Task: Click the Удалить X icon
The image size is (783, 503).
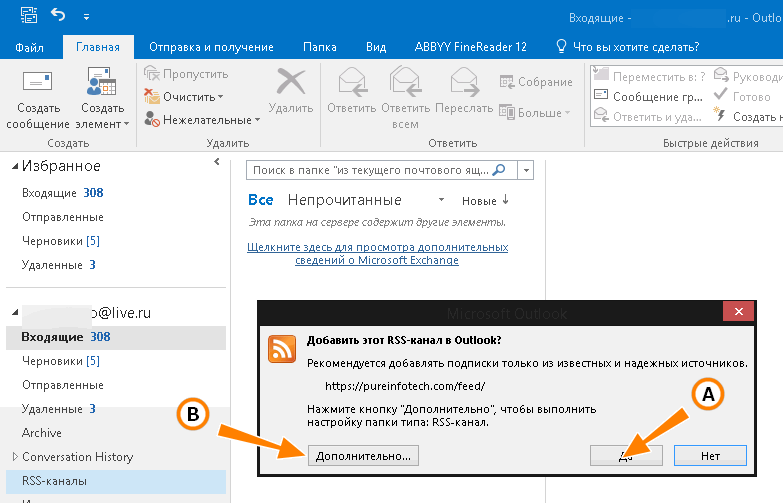Action: pyautogui.click(x=291, y=81)
